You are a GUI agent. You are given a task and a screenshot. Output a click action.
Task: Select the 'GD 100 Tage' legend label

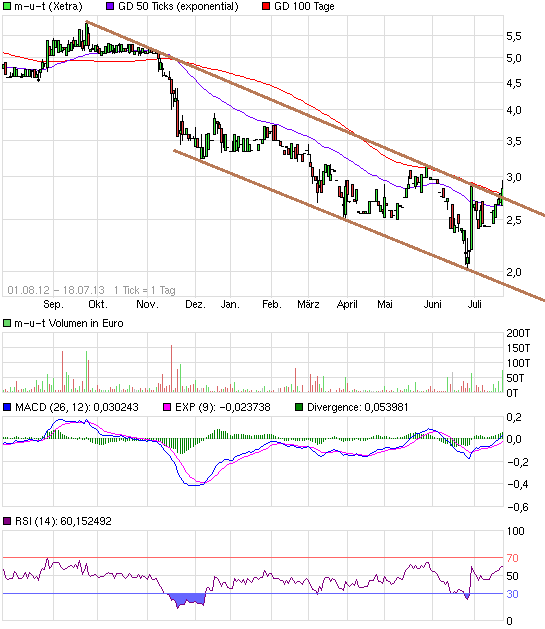pos(304,6)
